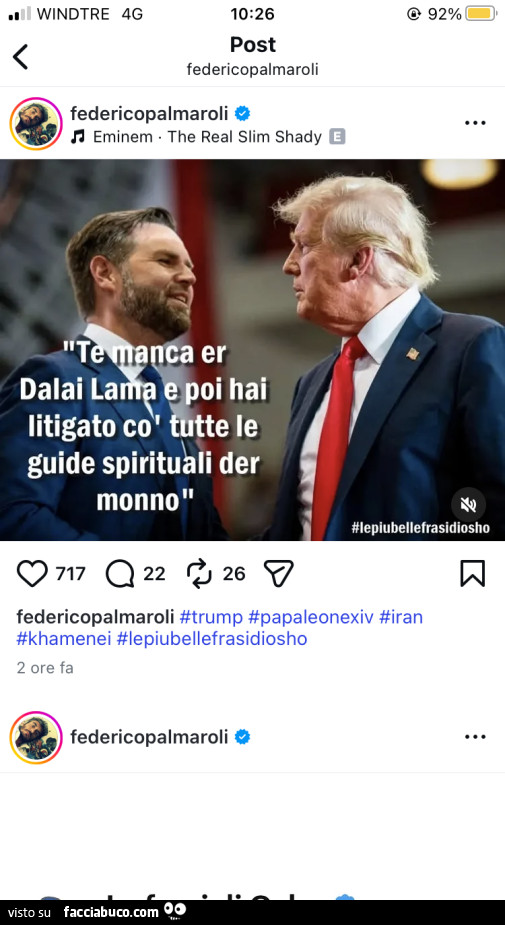
Task: Tap second post's profile avatar
Action: coord(36,737)
